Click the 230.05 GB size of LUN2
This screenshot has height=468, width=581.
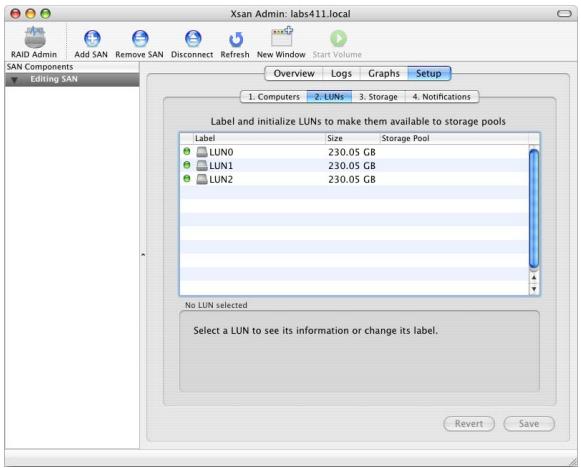tap(352, 179)
